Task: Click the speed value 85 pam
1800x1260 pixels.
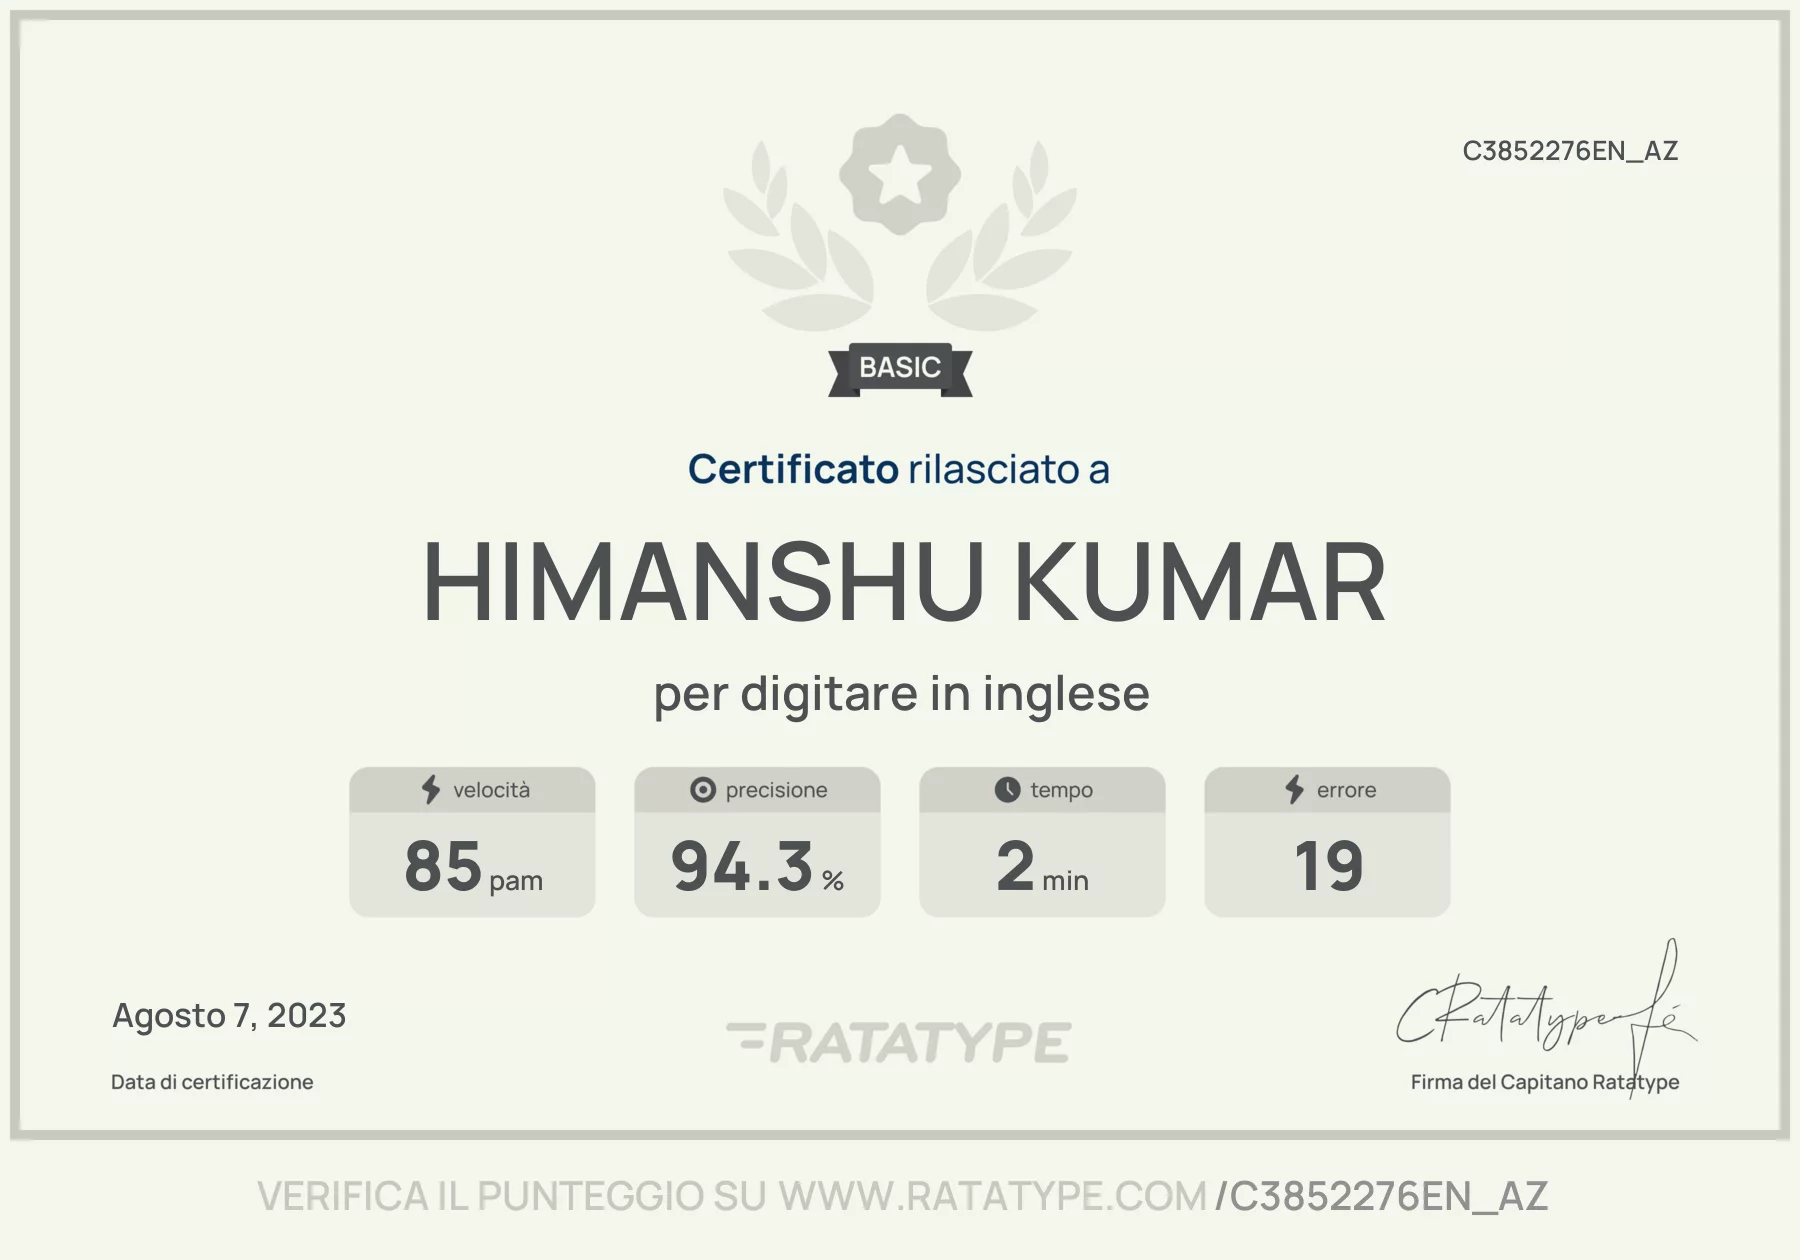Action: pyautogui.click(x=473, y=866)
